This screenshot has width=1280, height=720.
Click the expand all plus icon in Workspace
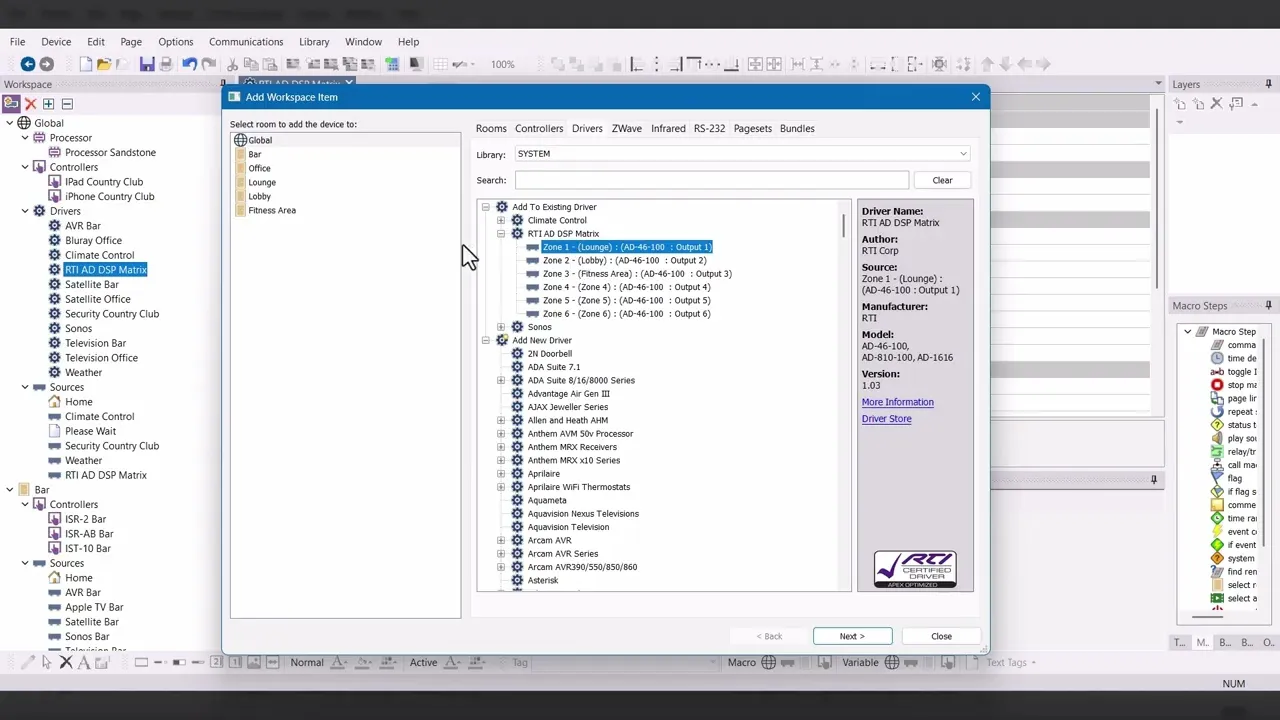(x=48, y=104)
